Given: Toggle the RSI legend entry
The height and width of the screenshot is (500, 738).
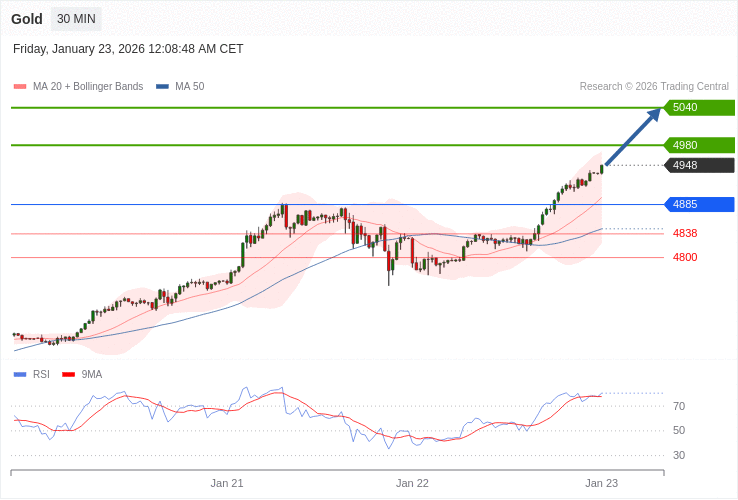Looking at the screenshot, I should [x=40, y=375].
